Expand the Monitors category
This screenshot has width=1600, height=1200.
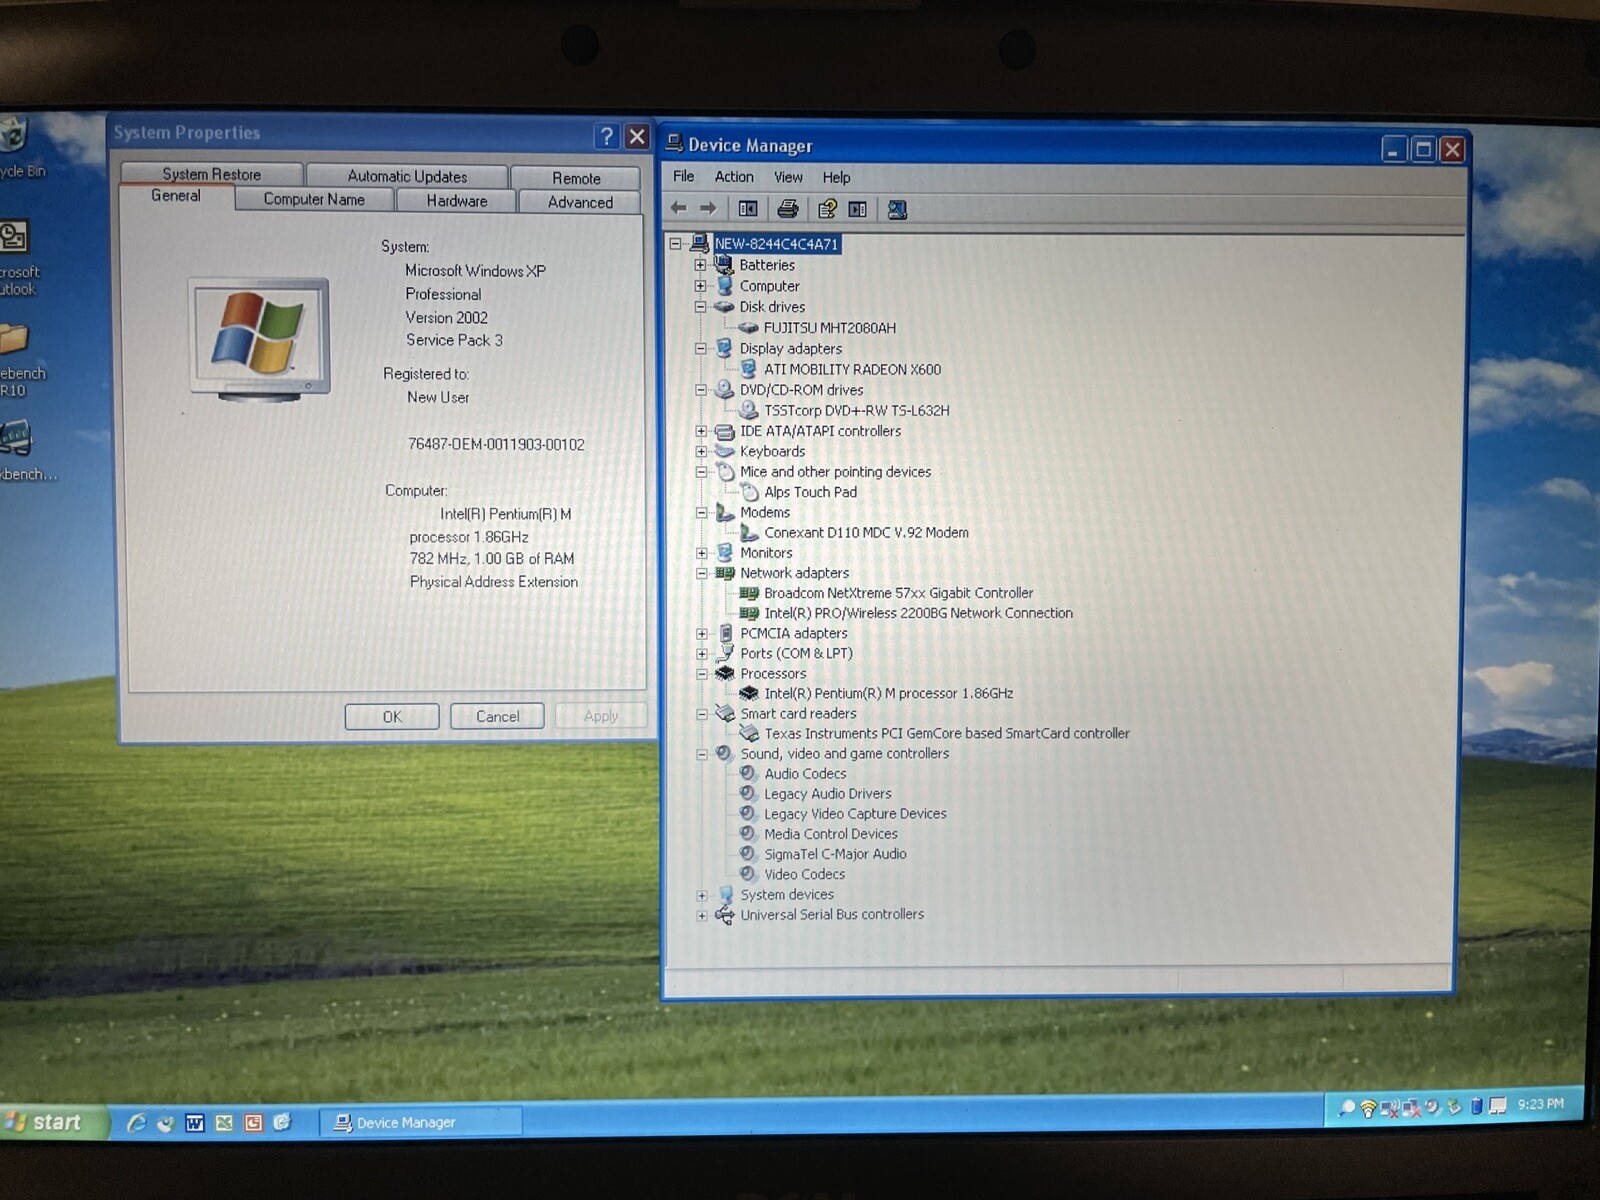click(x=701, y=553)
